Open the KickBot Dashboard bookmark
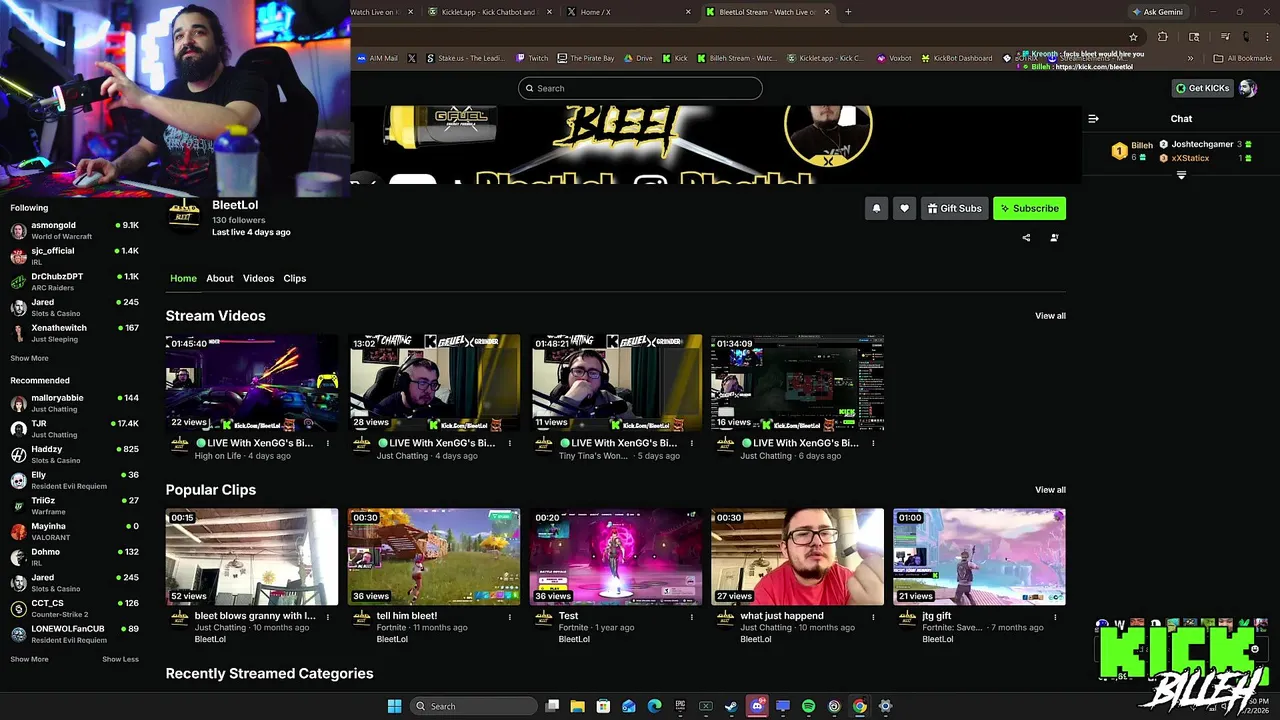This screenshot has width=1280, height=720. [x=956, y=58]
